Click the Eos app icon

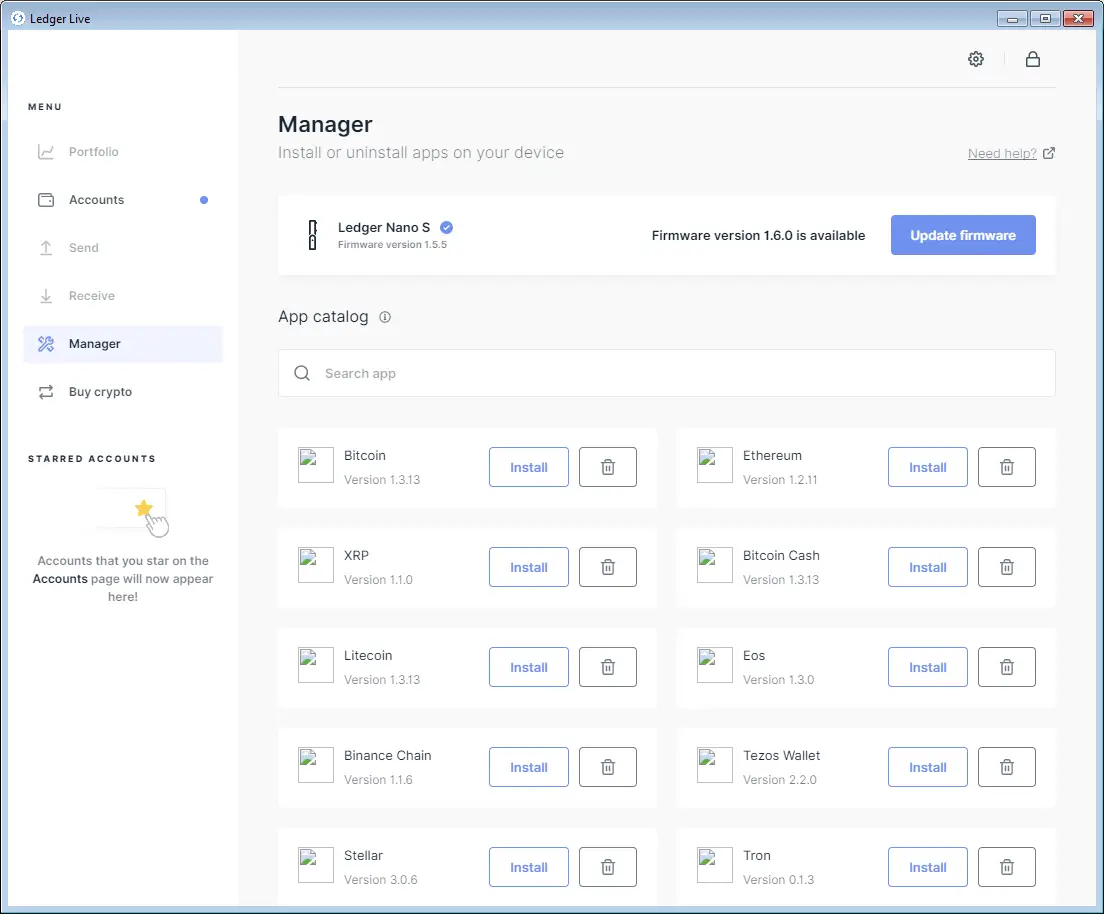click(715, 665)
